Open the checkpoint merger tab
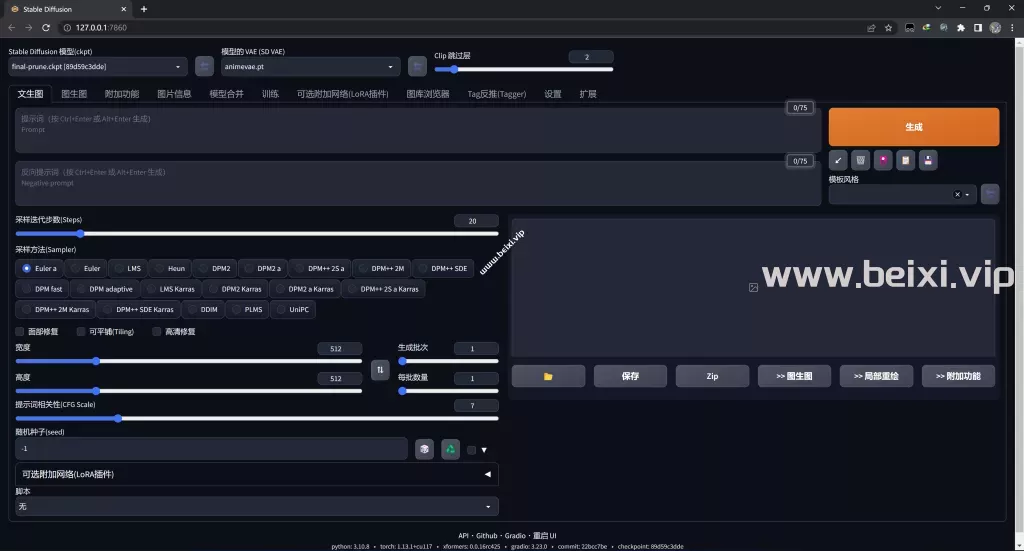 [227, 94]
